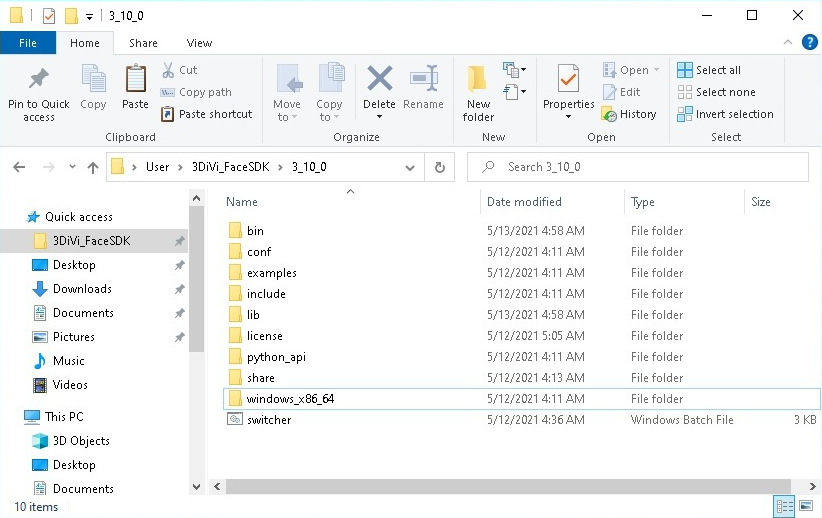Switch to Details view layout
This screenshot has width=822, height=518.
click(784, 506)
